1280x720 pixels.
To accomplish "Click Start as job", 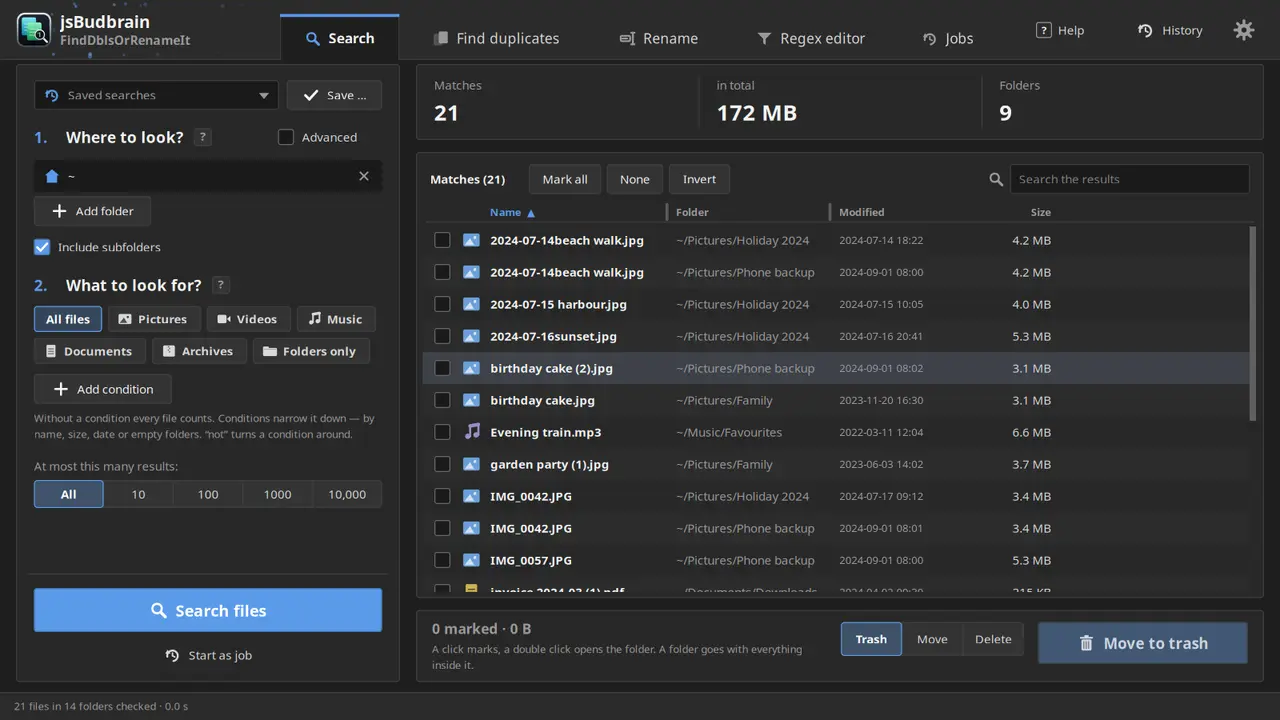I will [208, 655].
